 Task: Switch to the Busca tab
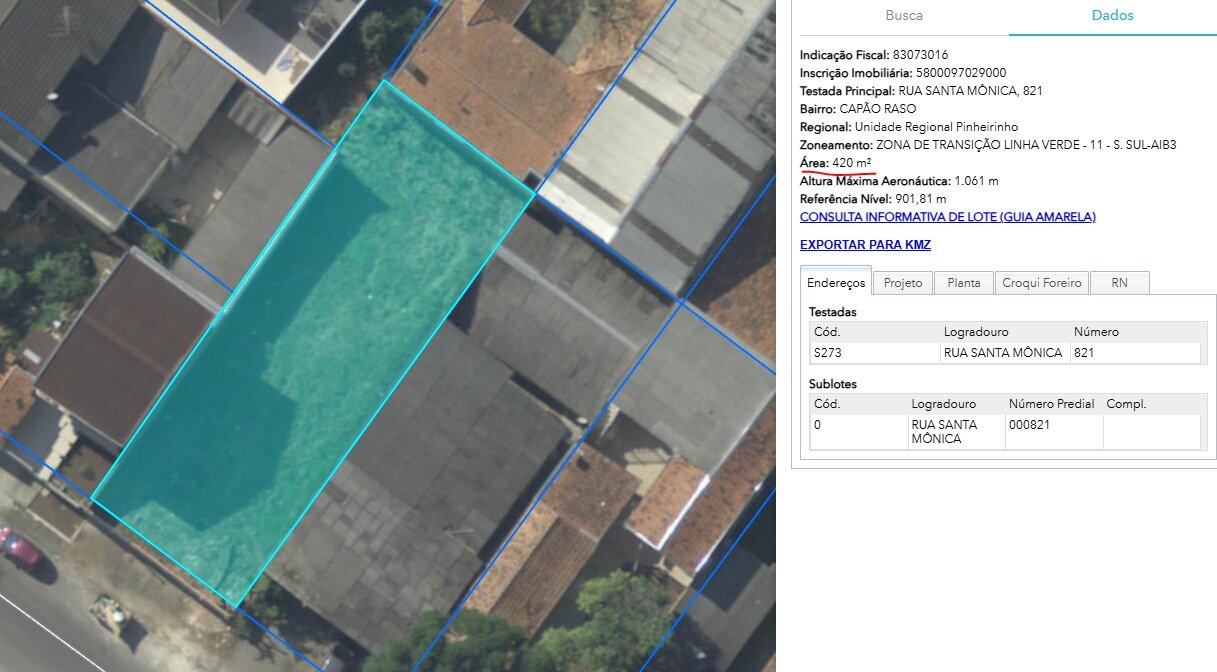(x=904, y=16)
